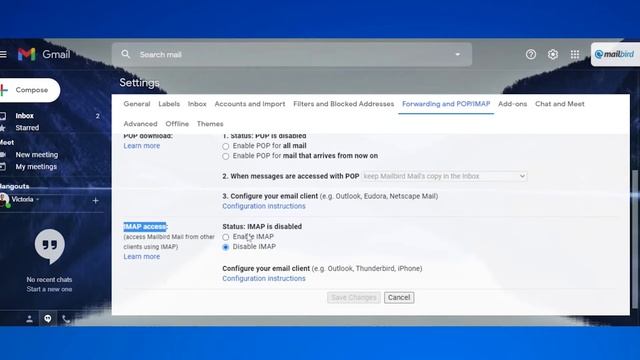
Task: Click the Hangouts quote bubble graphic
Action: click(49, 246)
